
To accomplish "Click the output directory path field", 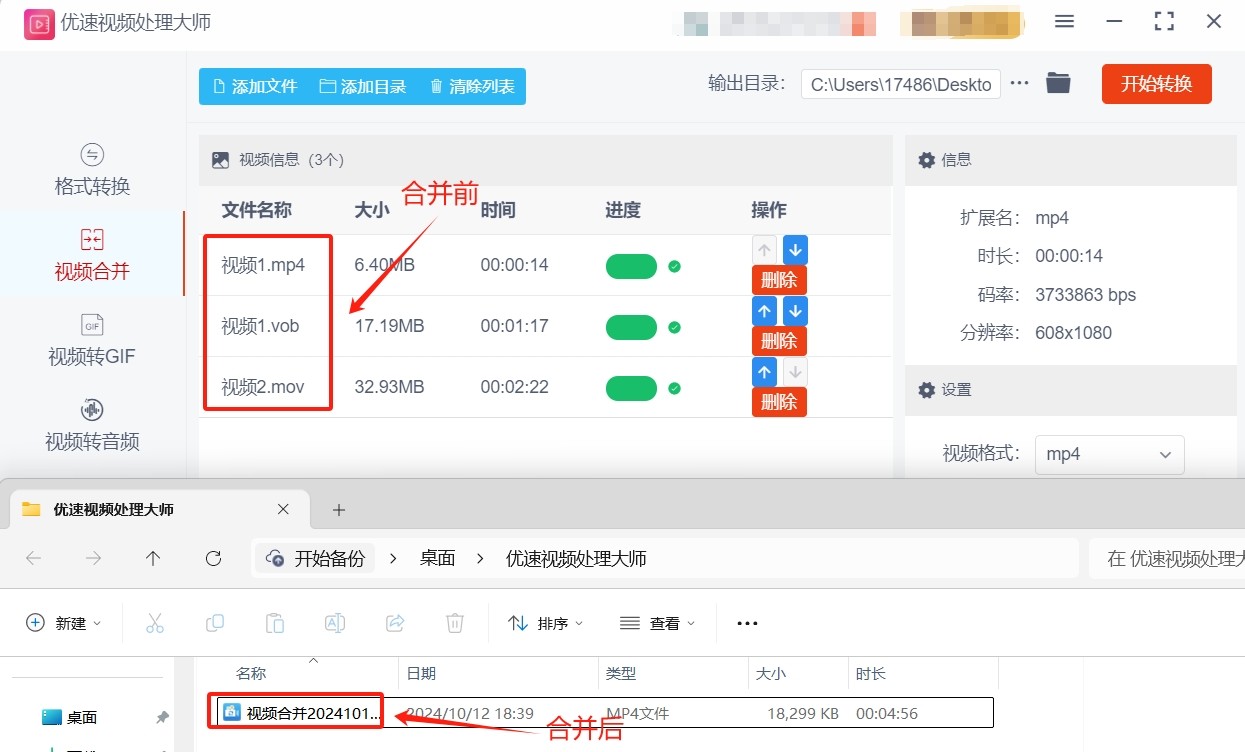I will [900, 85].
